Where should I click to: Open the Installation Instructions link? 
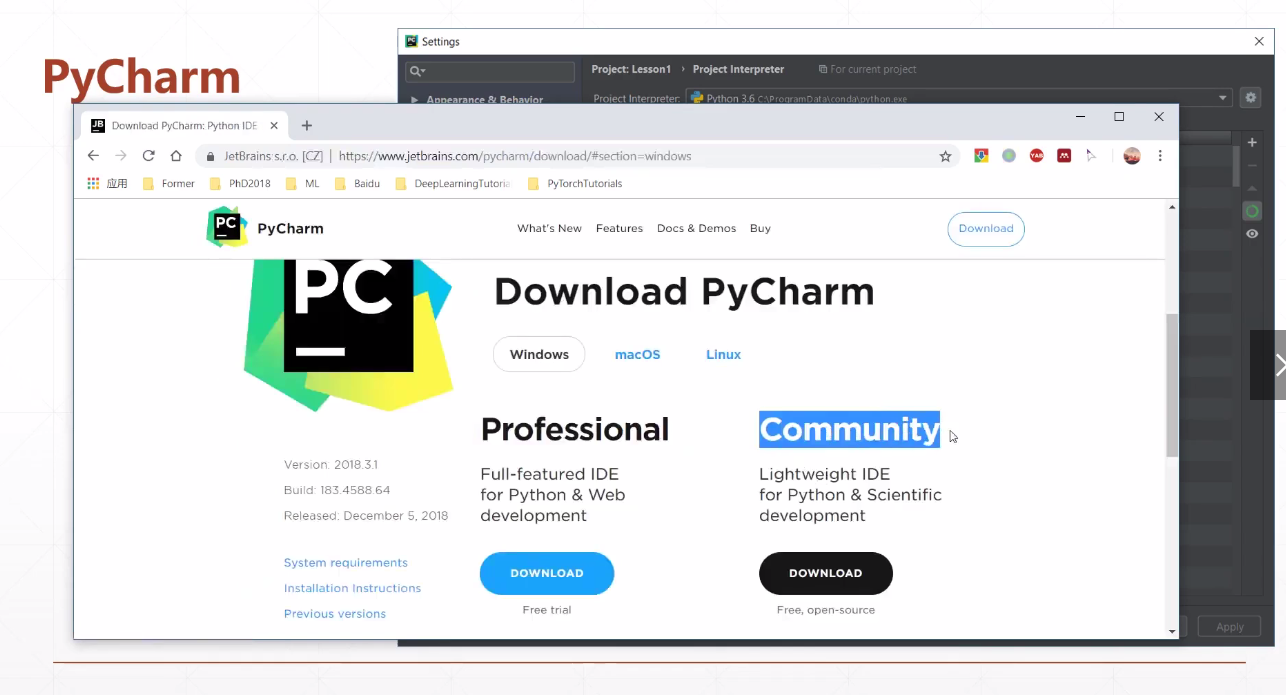(x=352, y=588)
